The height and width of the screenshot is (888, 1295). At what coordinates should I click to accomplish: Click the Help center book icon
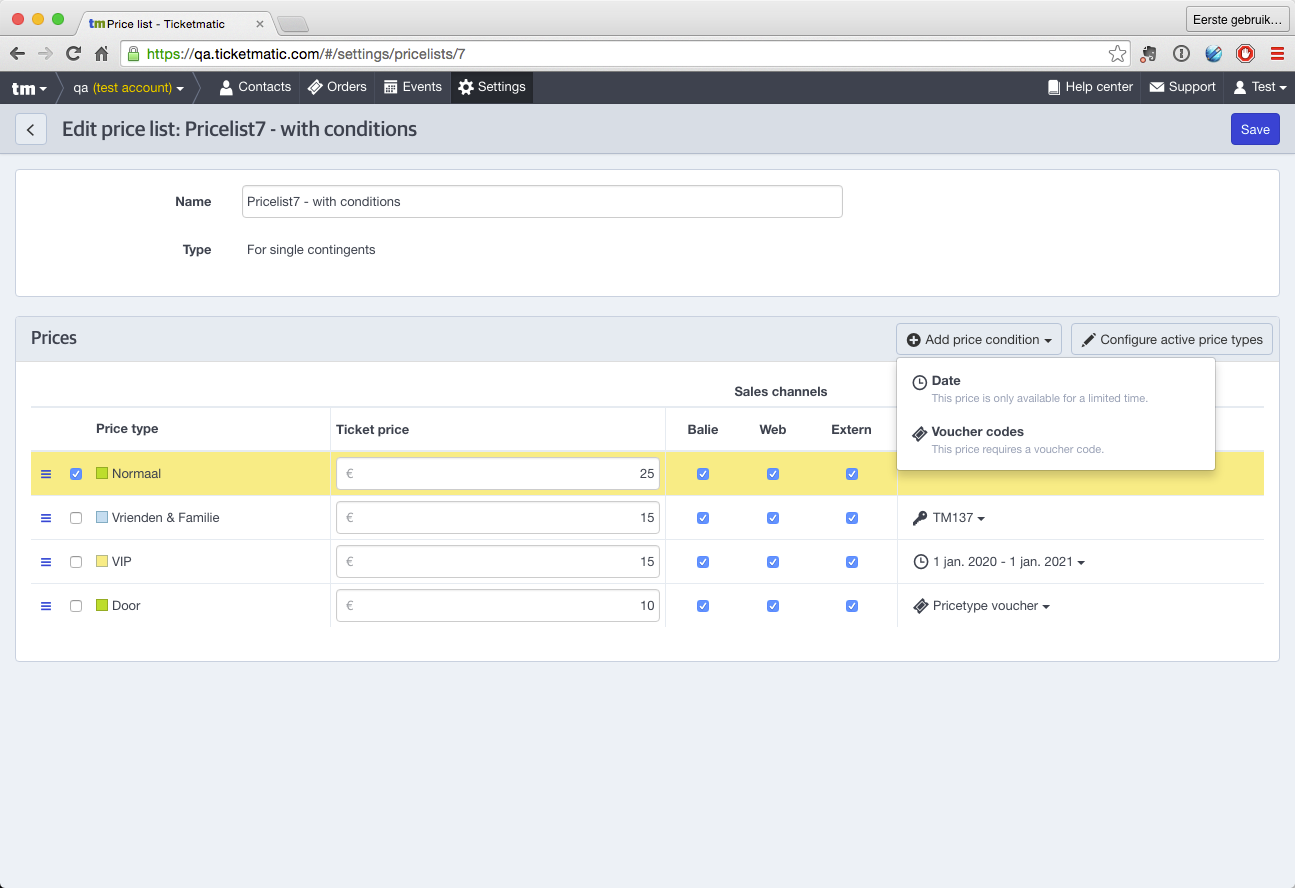[1054, 87]
